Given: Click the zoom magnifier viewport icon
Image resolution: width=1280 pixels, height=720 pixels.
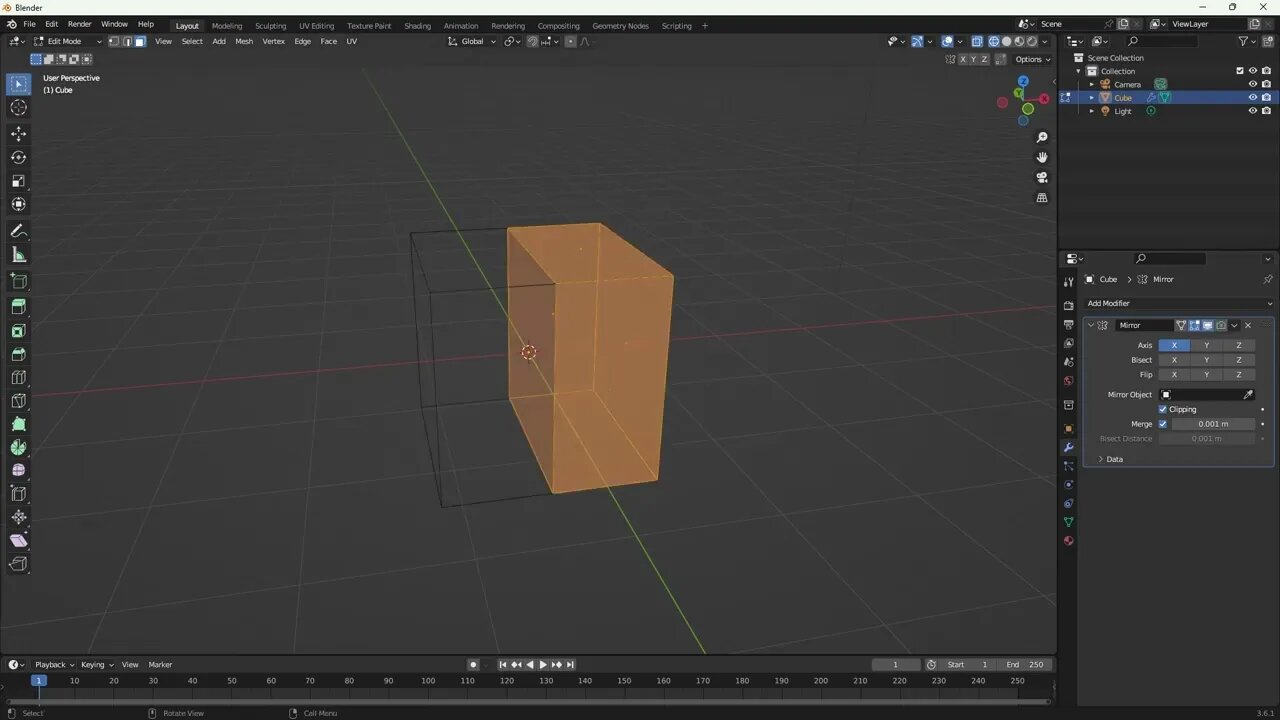Looking at the screenshot, I should point(1042,137).
